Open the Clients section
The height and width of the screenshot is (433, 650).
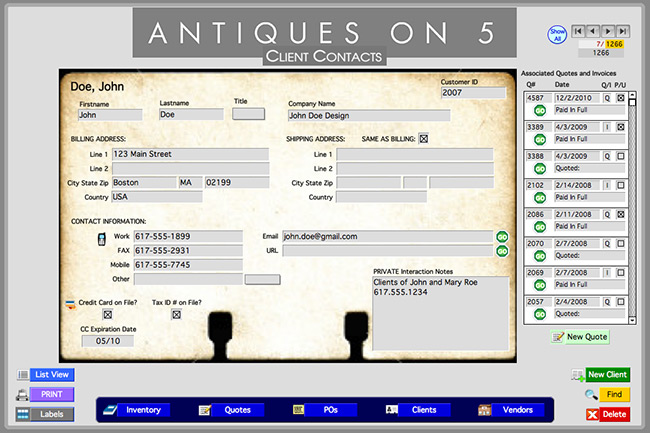click(424, 410)
